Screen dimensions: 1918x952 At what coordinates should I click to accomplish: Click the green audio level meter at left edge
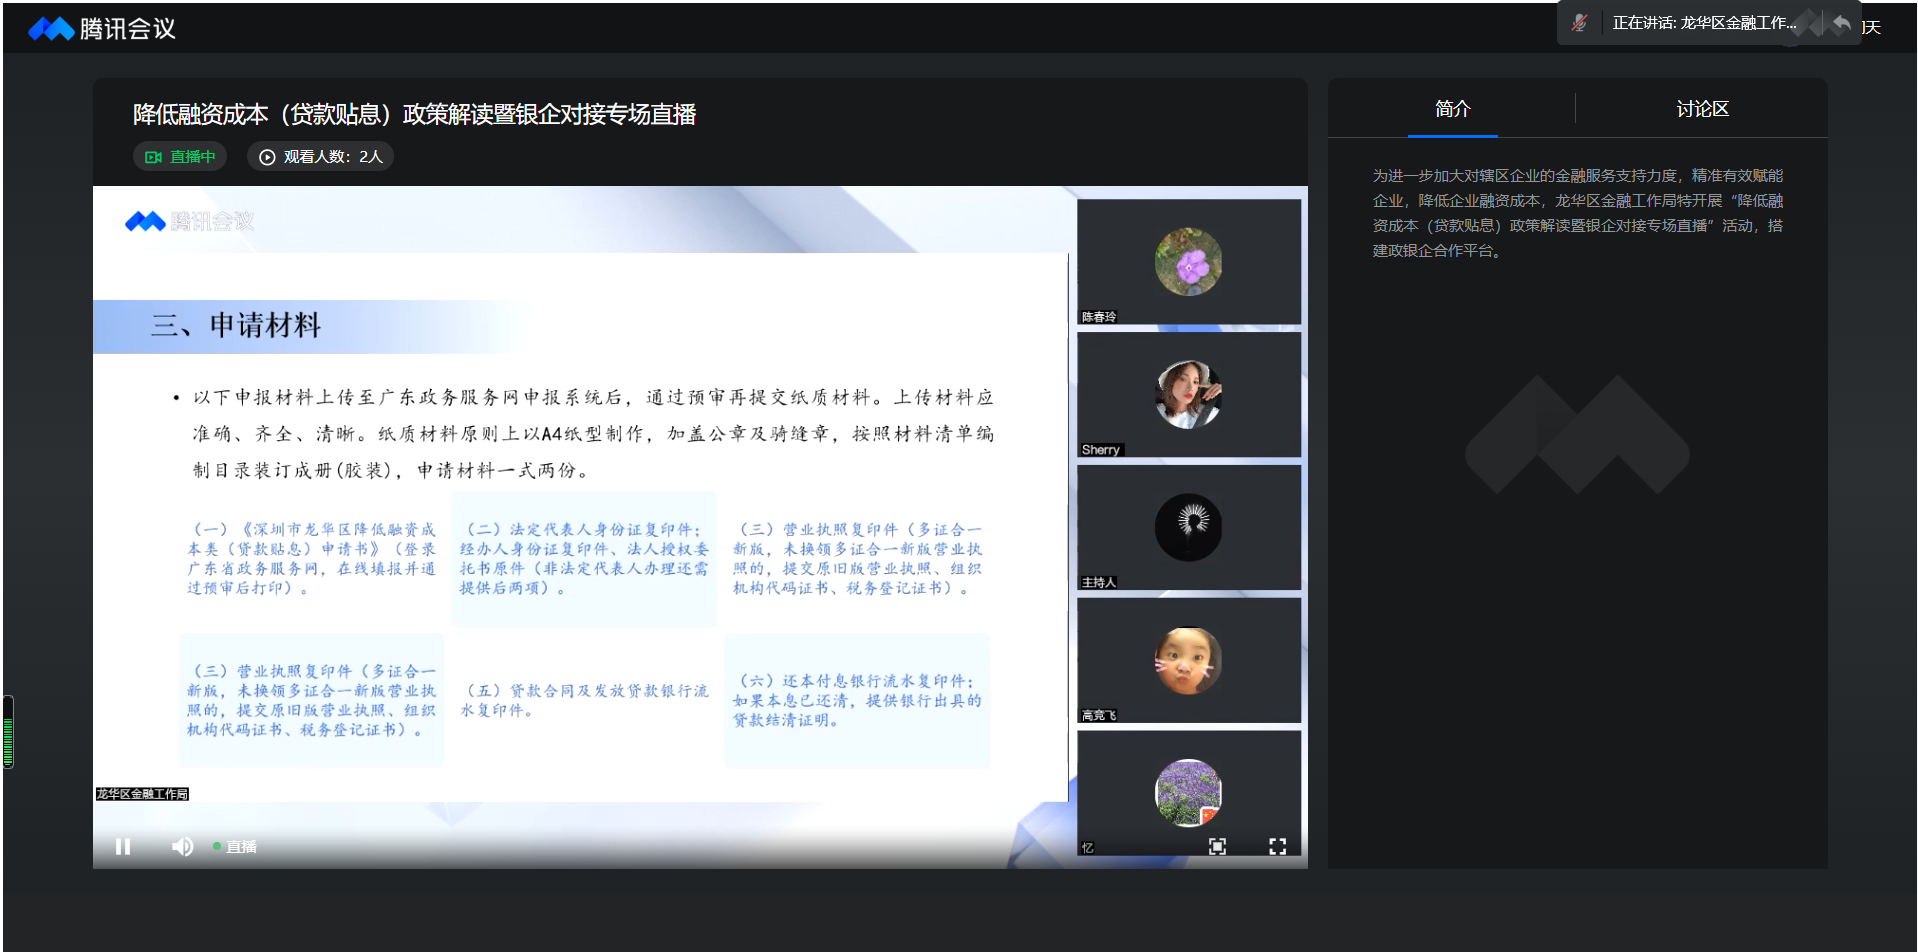9,732
